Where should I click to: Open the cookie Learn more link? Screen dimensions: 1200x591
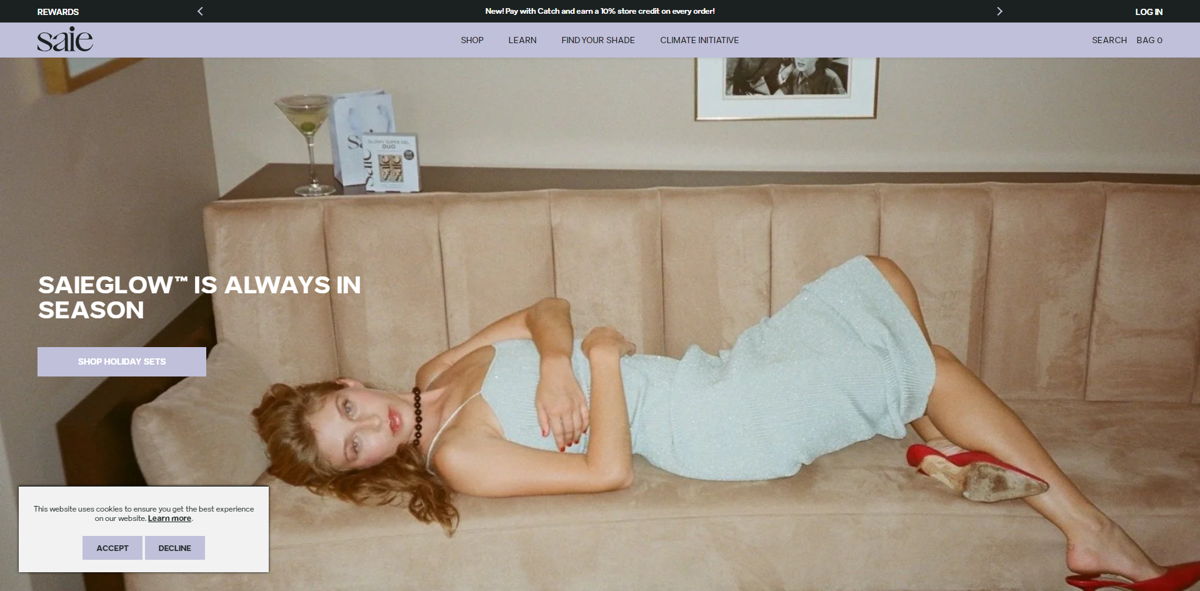click(x=169, y=518)
